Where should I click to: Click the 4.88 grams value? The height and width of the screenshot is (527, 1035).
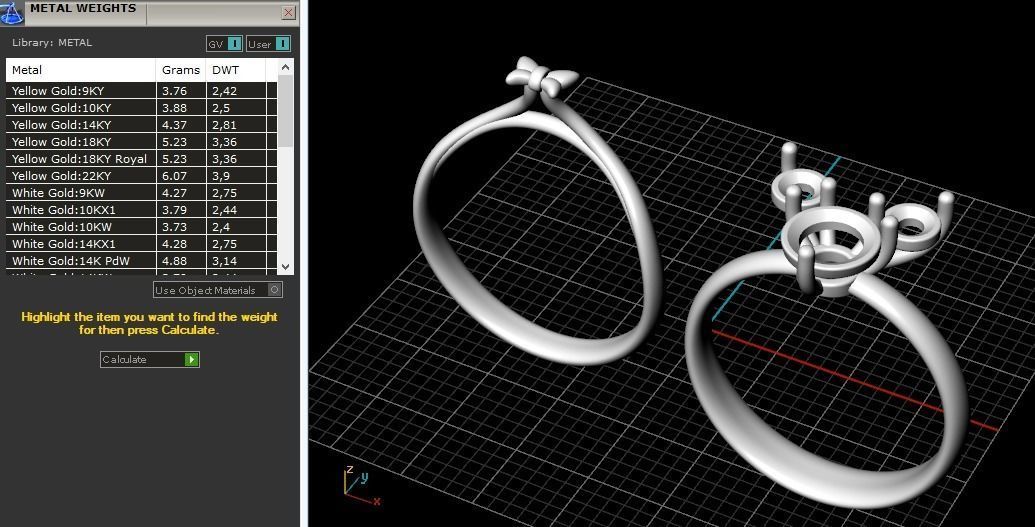point(174,261)
